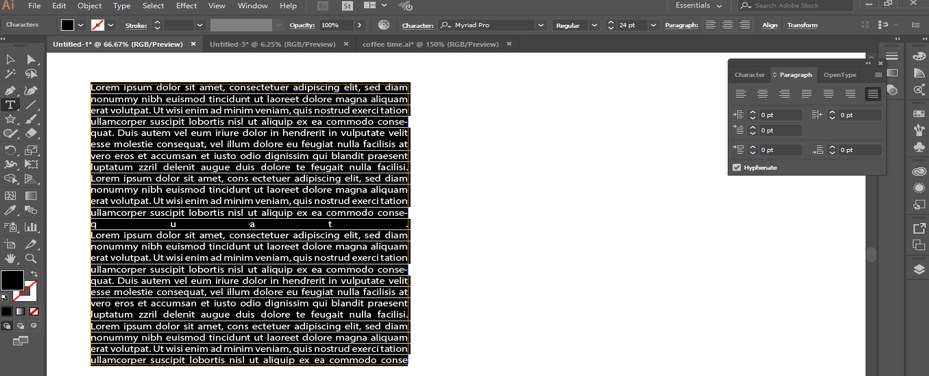Select the Star shape tool
The width and height of the screenshot is (929, 376).
(10, 120)
